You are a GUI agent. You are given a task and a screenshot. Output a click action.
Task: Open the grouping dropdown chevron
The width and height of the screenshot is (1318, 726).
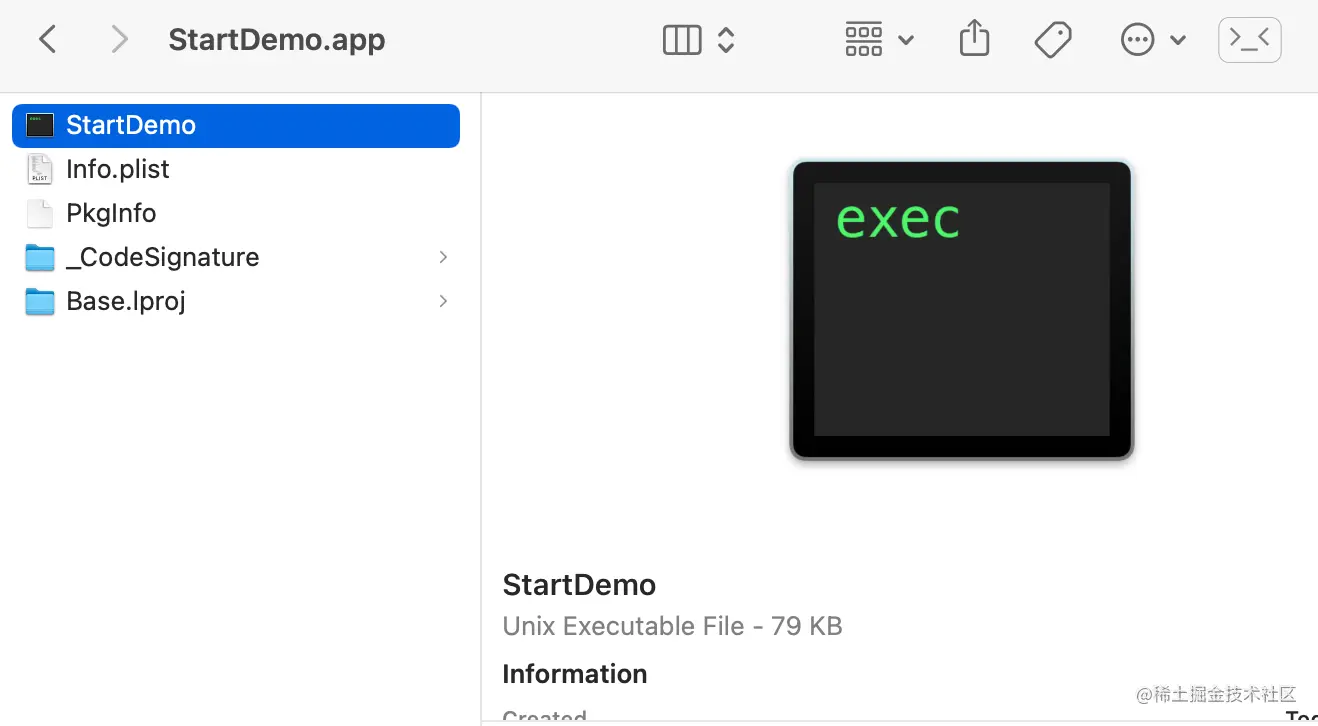[x=906, y=40]
